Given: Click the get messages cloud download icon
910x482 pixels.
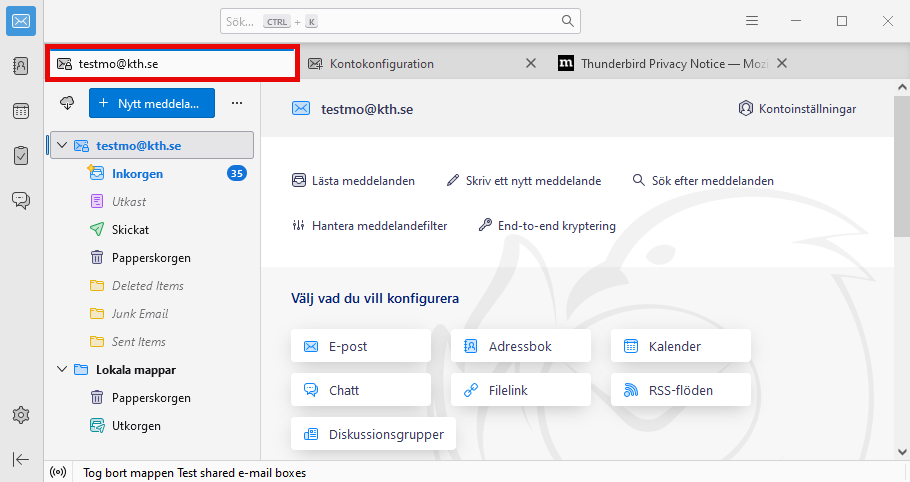Looking at the screenshot, I should pos(68,102).
